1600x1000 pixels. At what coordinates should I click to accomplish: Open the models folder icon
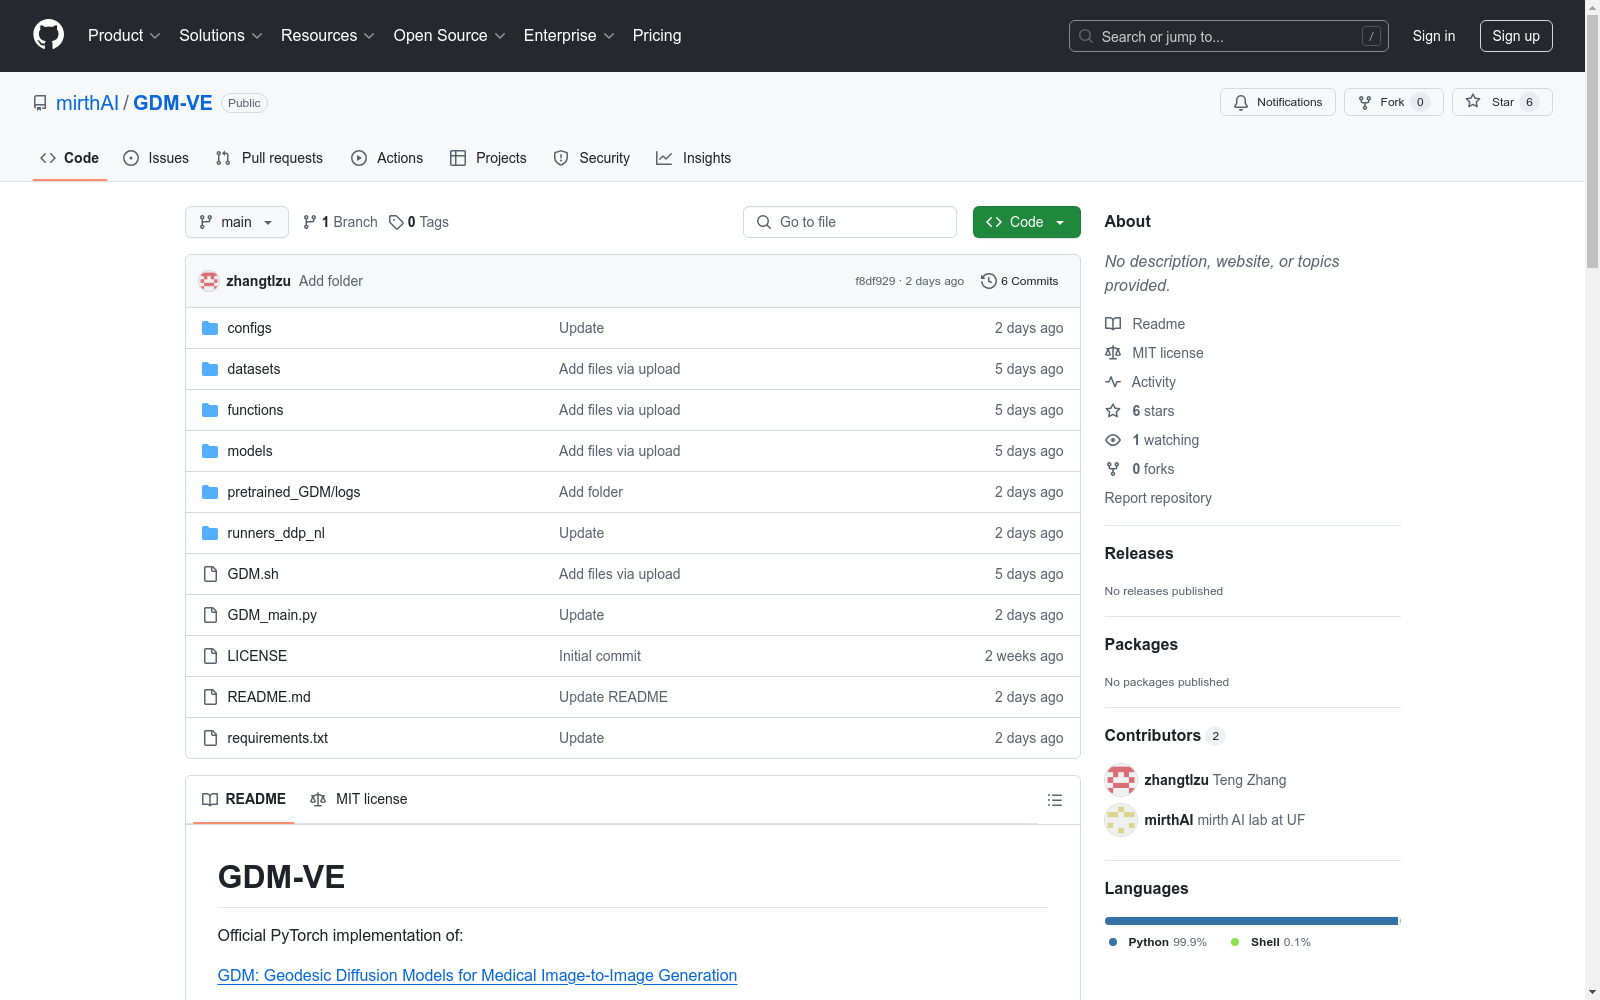(x=210, y=451)
